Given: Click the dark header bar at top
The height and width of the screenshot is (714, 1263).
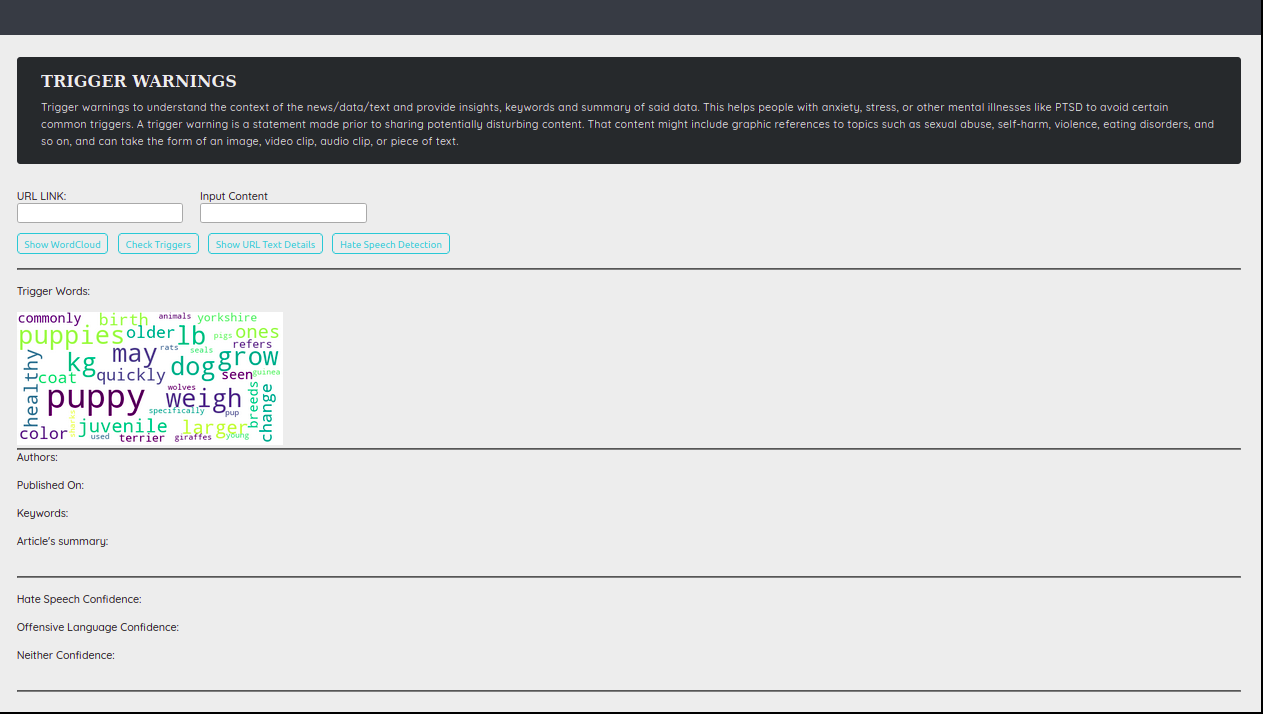Looking at the screenshot, I should (630, 16).
